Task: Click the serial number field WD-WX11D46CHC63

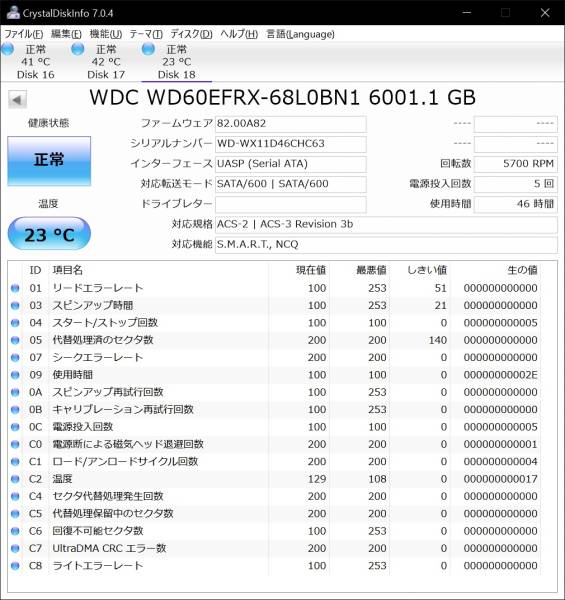Action: pyautogui.click(x=291, y=144)
